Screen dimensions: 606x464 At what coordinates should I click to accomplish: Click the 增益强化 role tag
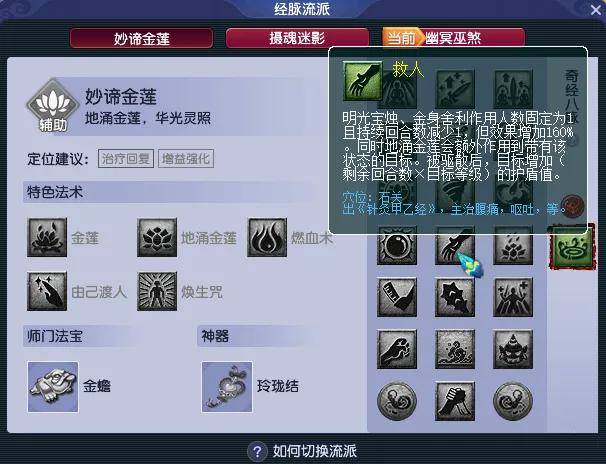tap(186, 159)
